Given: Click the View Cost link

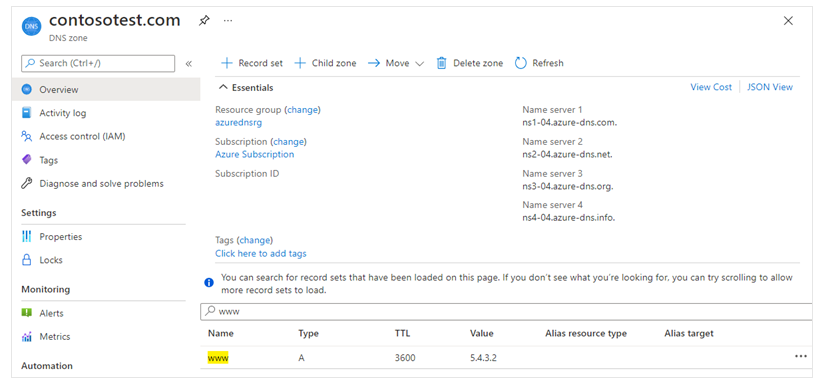Looking at the screenshot, I should (711, 87).
